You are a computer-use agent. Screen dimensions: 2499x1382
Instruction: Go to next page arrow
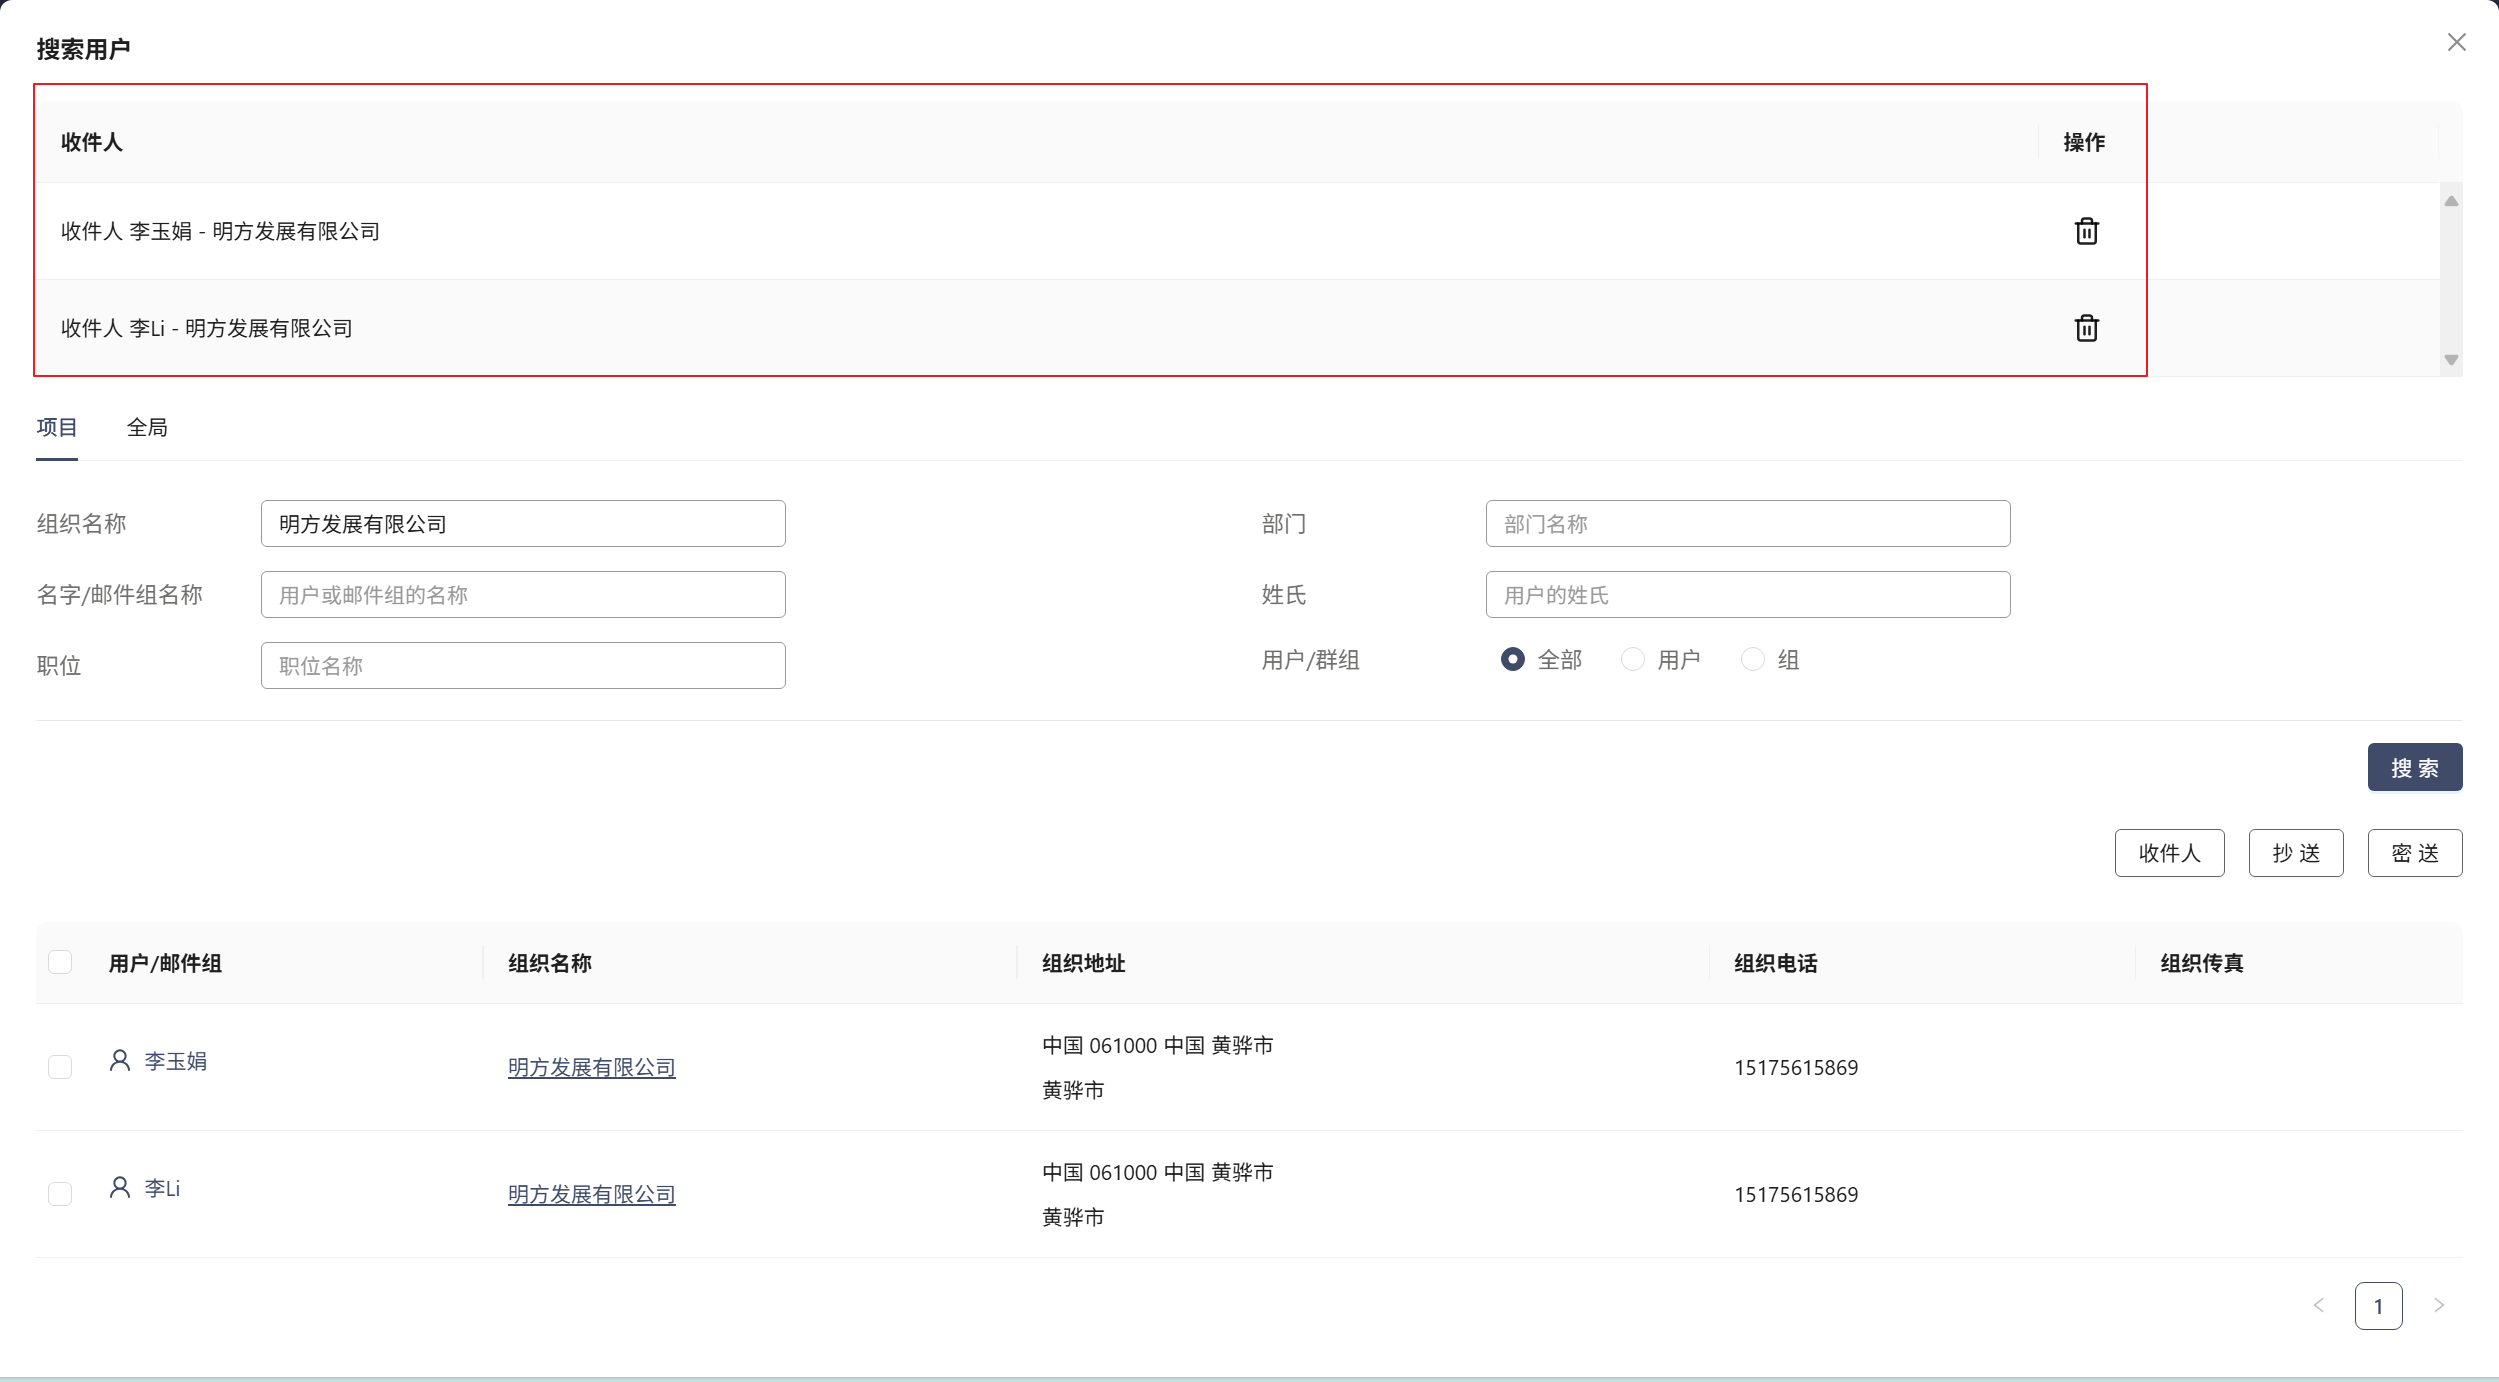[2438, 1305]
